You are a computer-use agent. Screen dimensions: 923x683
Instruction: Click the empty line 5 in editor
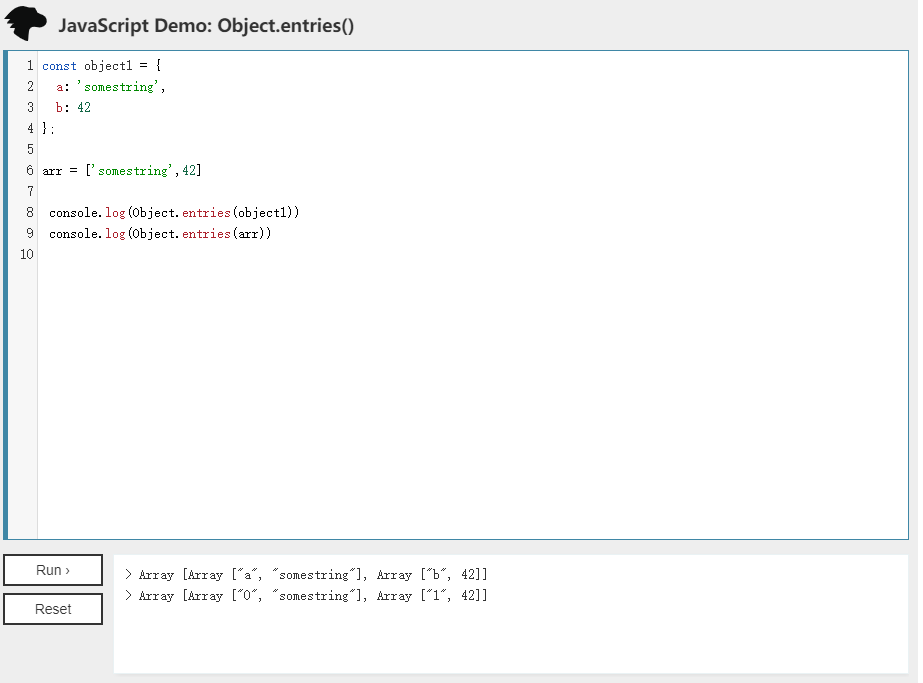[x=300, y=150]
